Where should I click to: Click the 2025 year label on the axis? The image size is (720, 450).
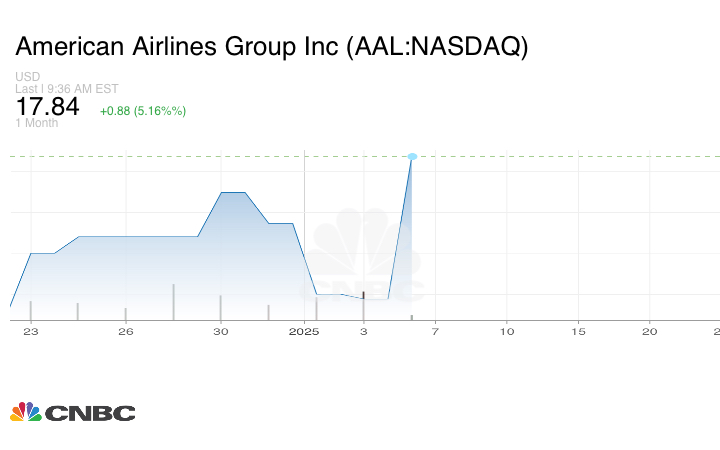pos(303,331)
